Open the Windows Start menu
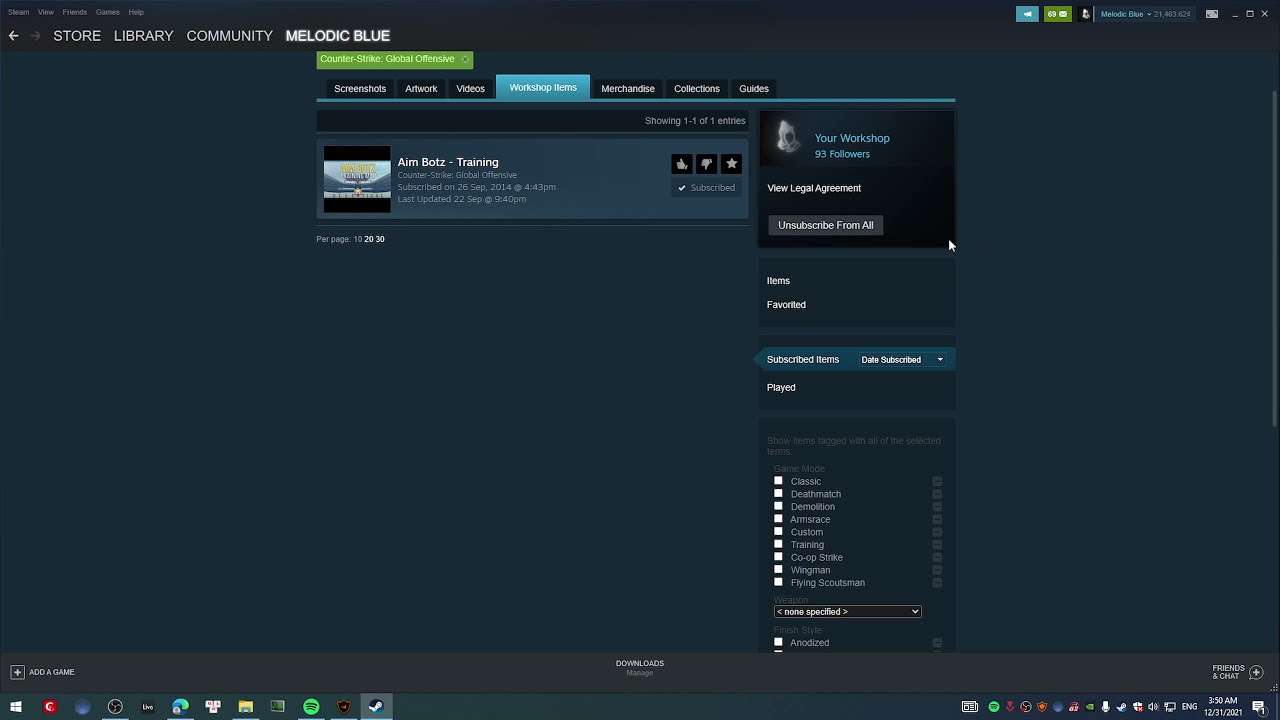1280x720 pixels. click(x=16, y=707)
